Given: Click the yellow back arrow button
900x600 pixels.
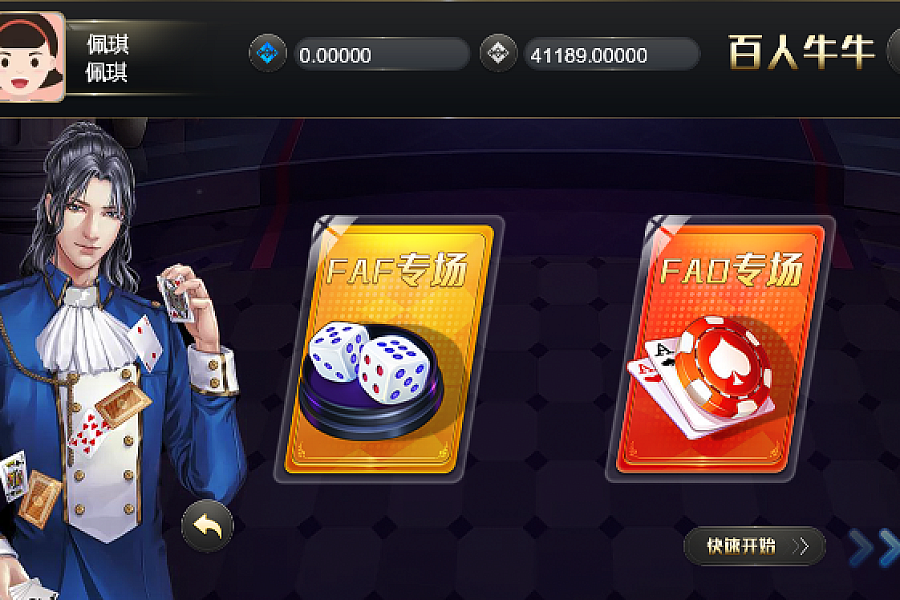Looking at the screenshot, I should [207, 526].
